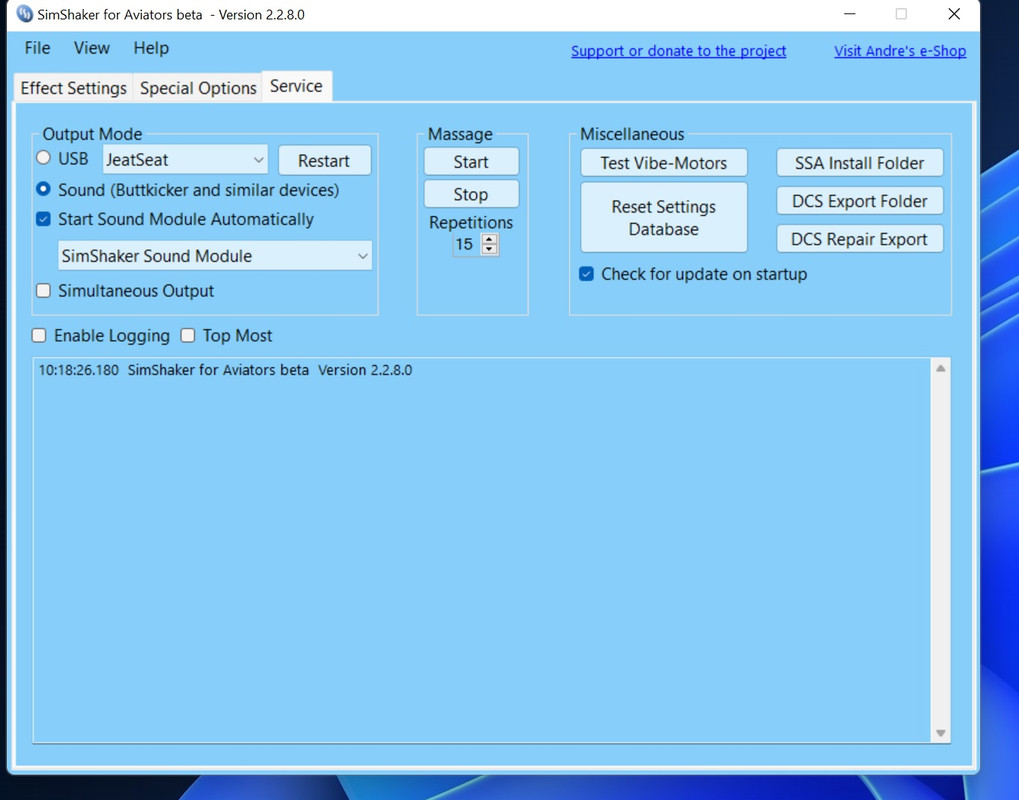Viewport: 1019px width, 800px height.
Task: Select Sound (Buttkicker) output radio button
Action: pos(44,189)
